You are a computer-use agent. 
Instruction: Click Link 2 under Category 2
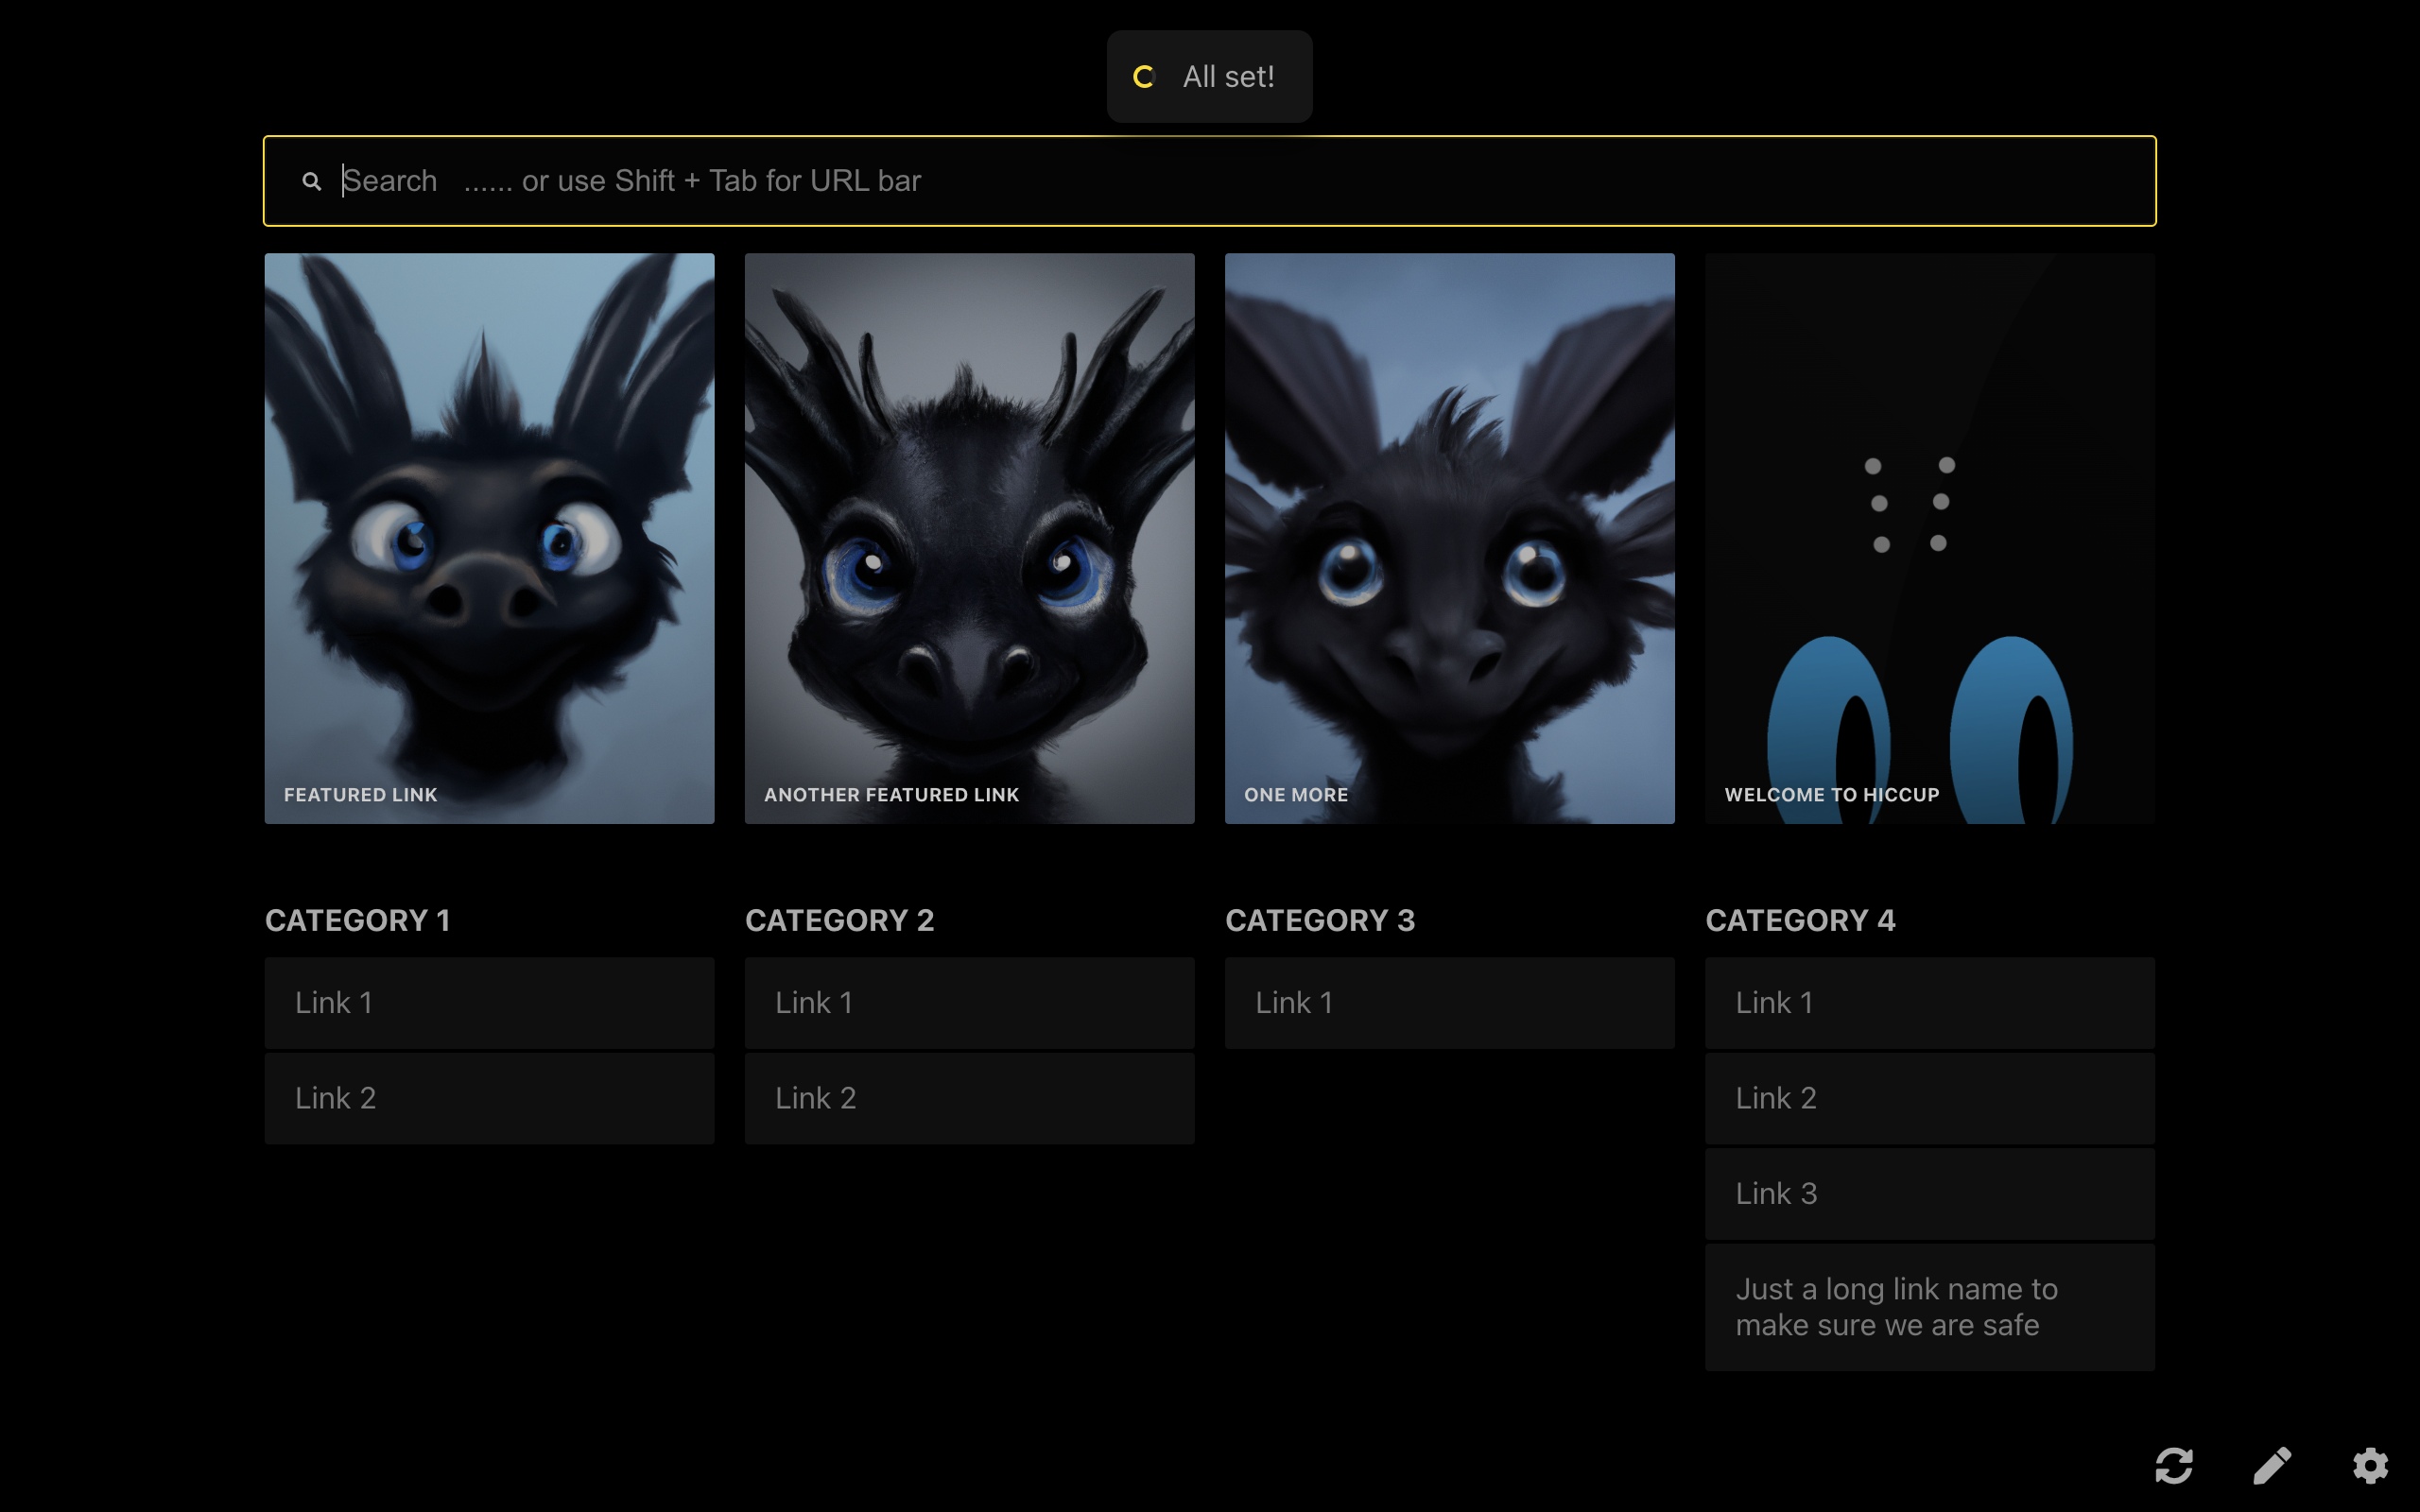click(969, 1098)
